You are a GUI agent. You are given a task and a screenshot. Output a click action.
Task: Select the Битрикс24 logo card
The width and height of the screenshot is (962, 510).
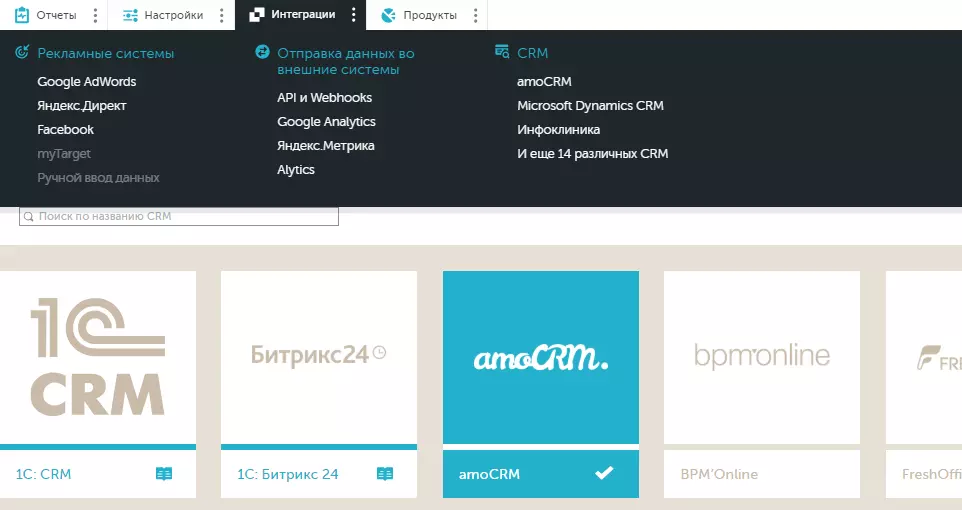[319, 357]
